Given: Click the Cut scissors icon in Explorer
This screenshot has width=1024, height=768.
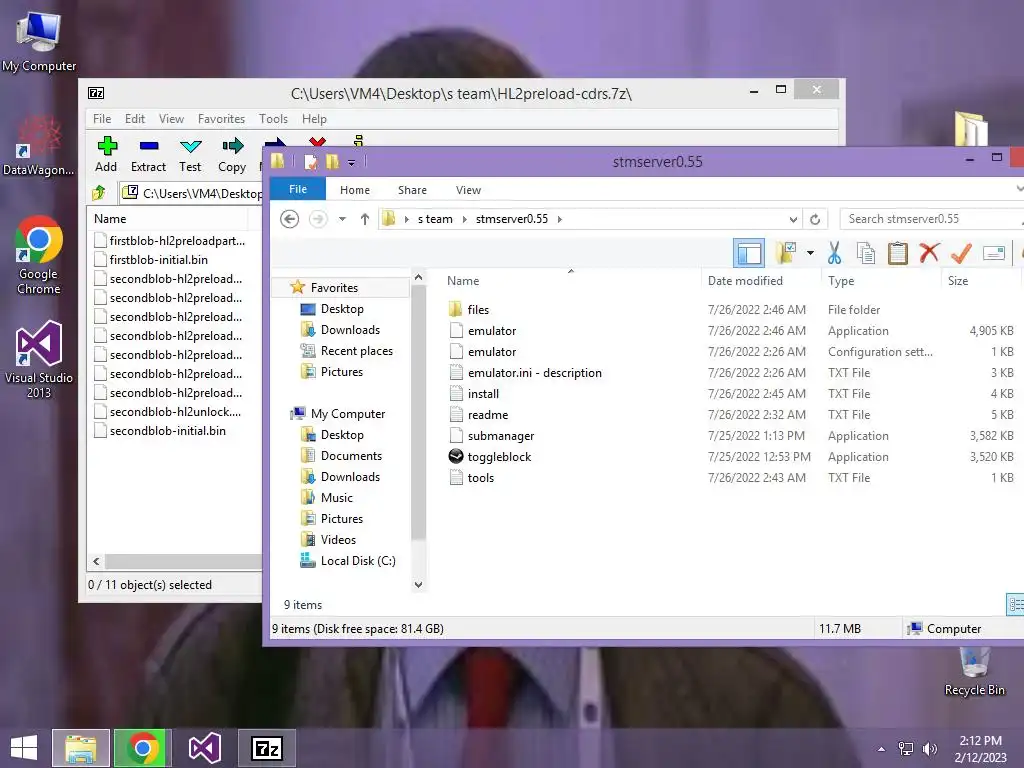Looking at the screenshot, I should click(x=834, y=253).
